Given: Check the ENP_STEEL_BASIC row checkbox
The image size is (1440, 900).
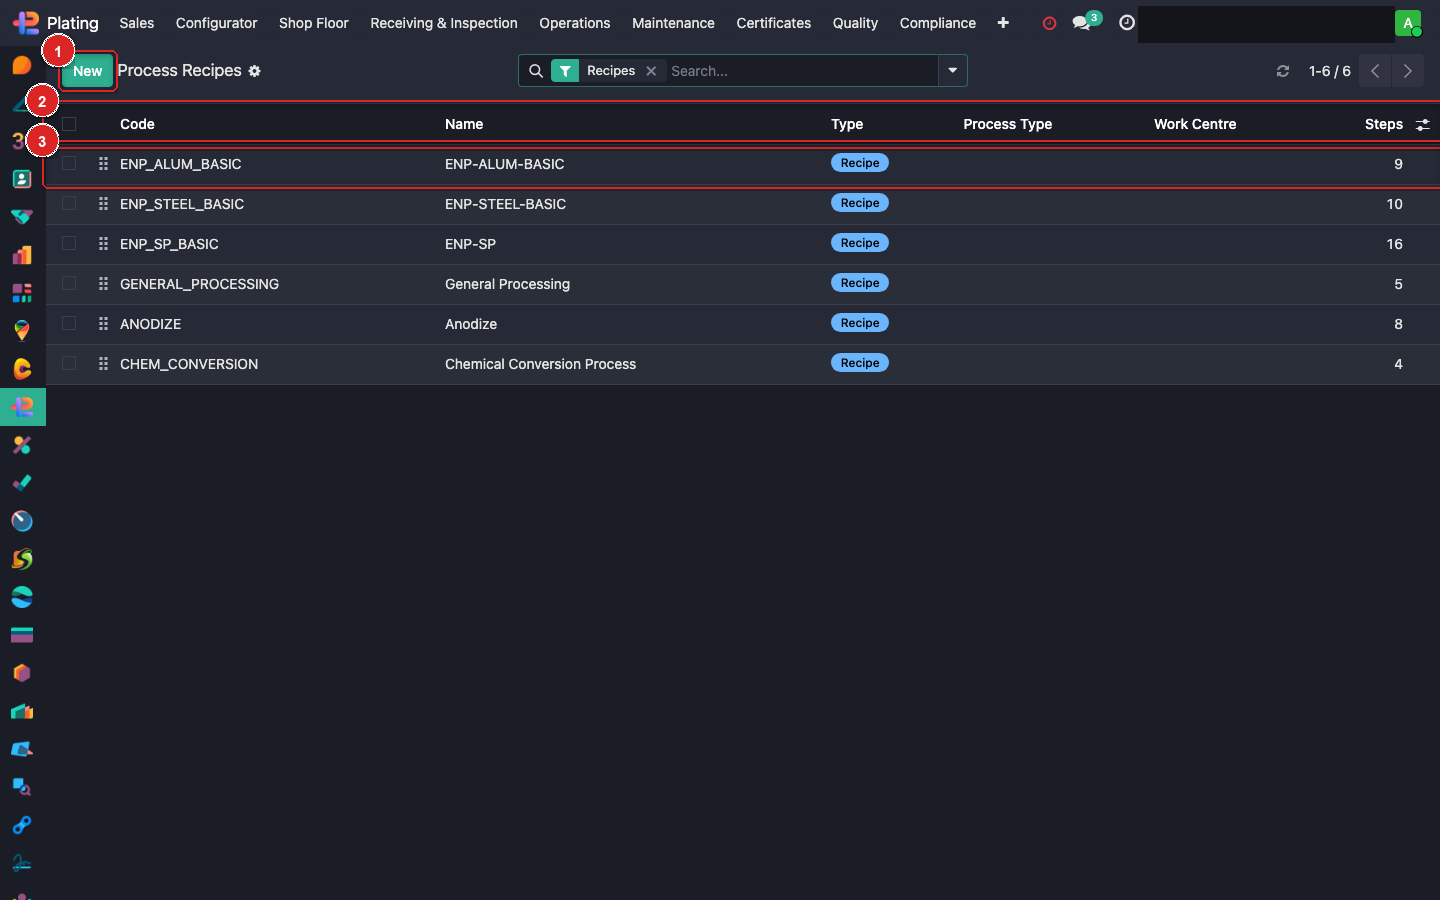Looking at the screenshot, I should 69,204.
